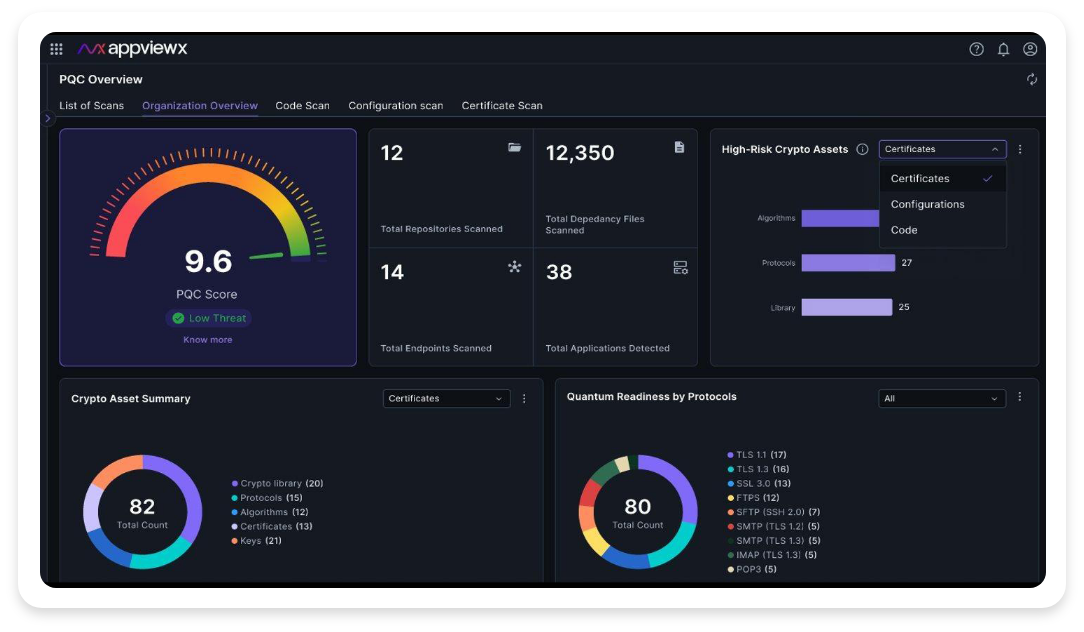Refresh the dashboard with the refresh icon
1084x632 pixels.
(1032, 78)
